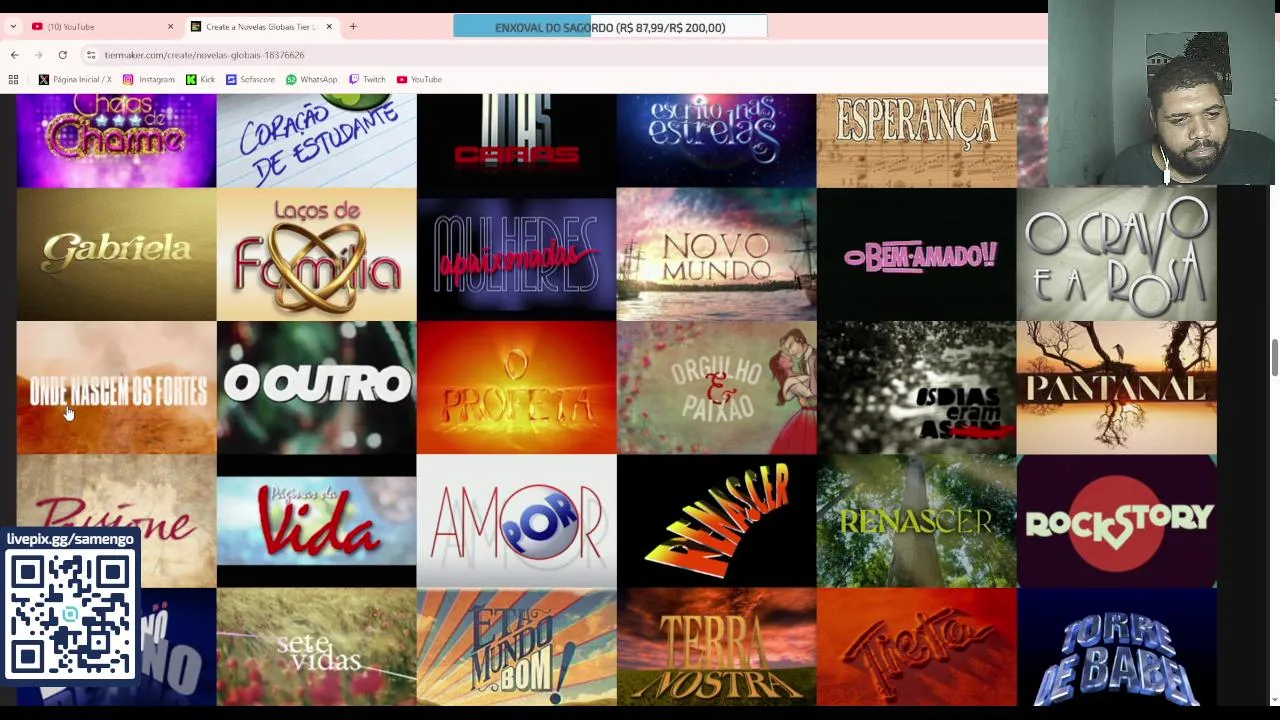
Task: Select the Escrito nas Estrelas thumbnail
Action: (x=716, y=141)
